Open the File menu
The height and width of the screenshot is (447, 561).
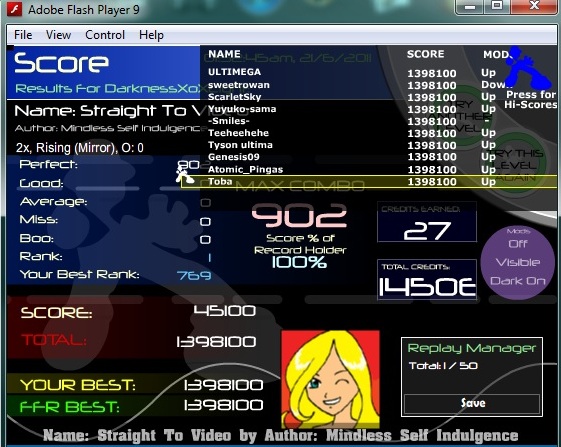(23, 35)
